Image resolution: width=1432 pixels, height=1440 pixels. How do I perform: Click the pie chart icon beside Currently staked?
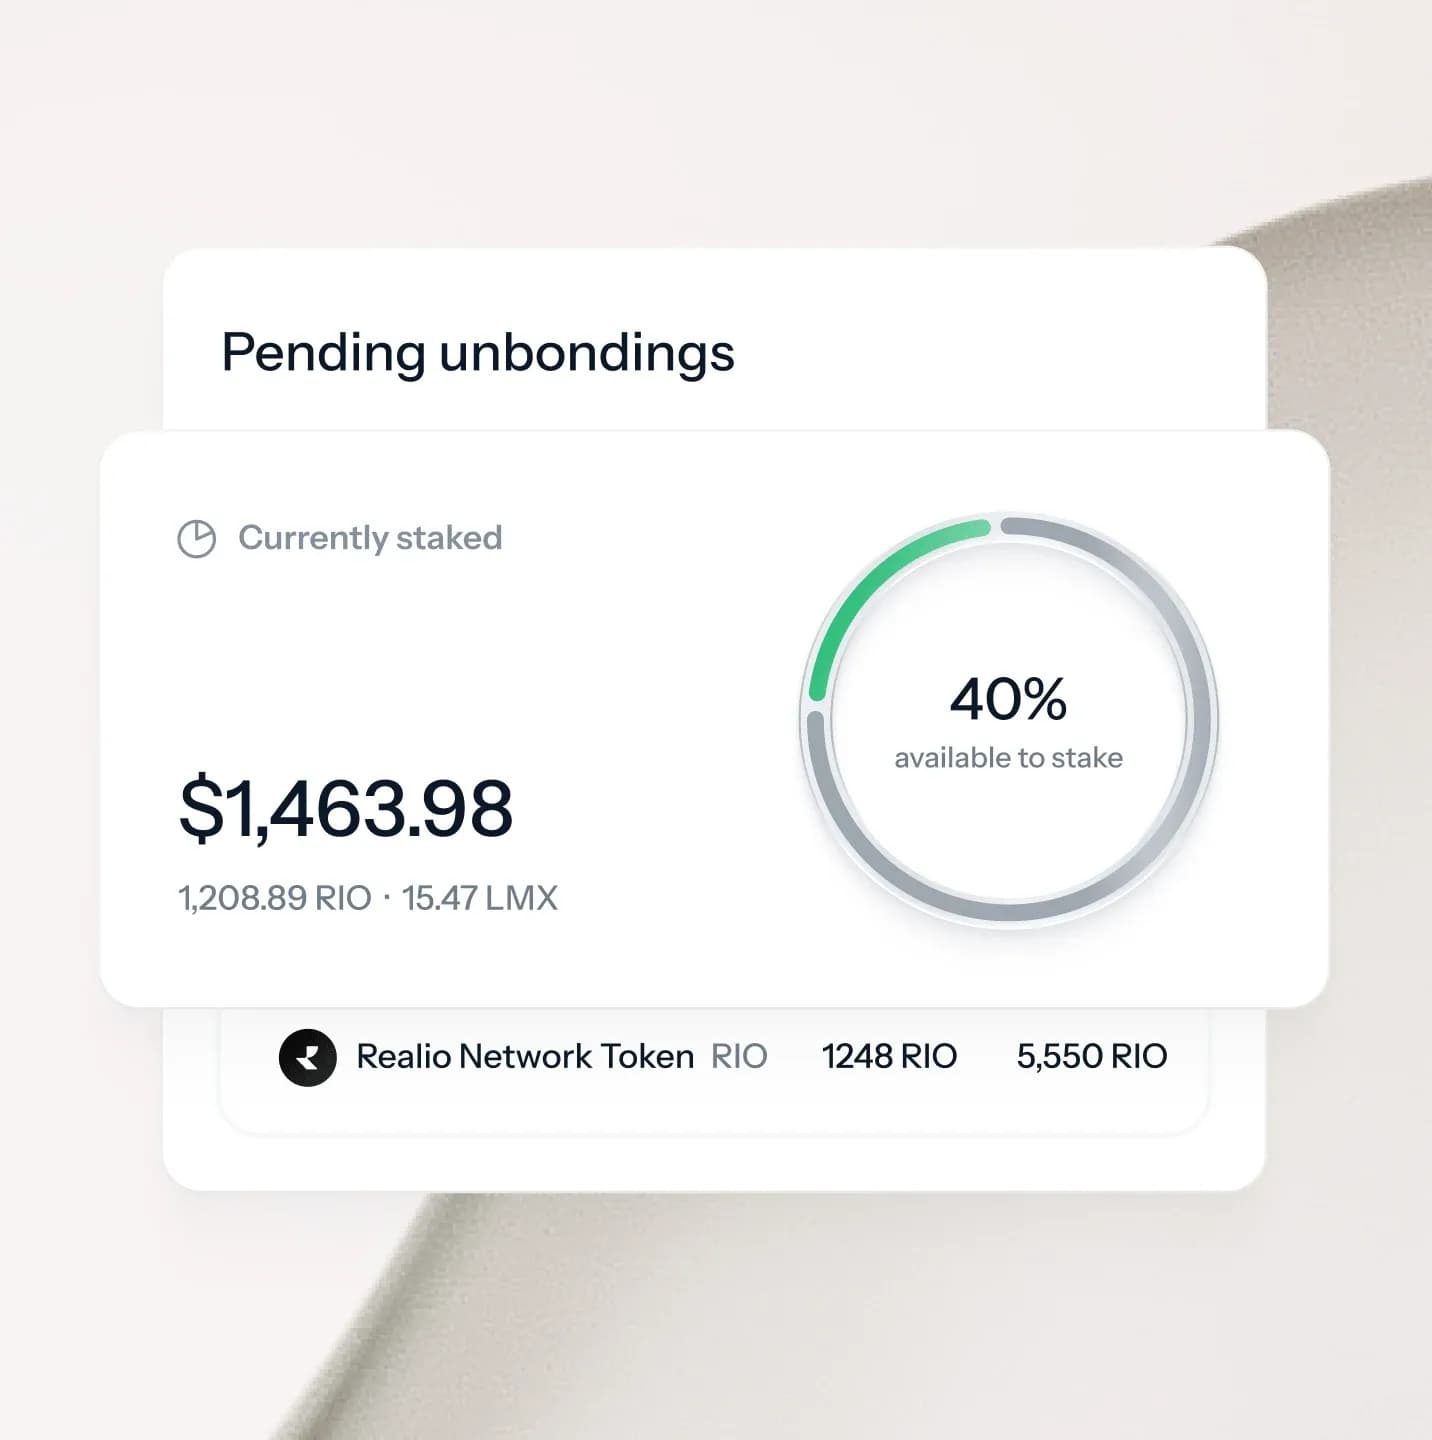coord(196,539)
